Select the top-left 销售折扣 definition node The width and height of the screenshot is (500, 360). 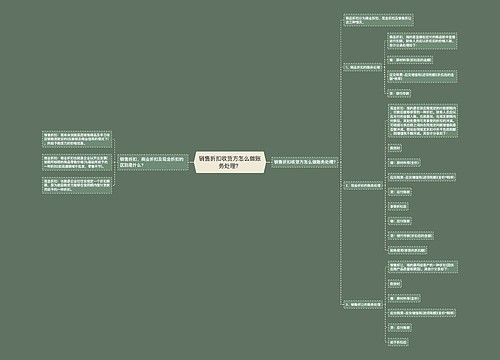point(77,139)
